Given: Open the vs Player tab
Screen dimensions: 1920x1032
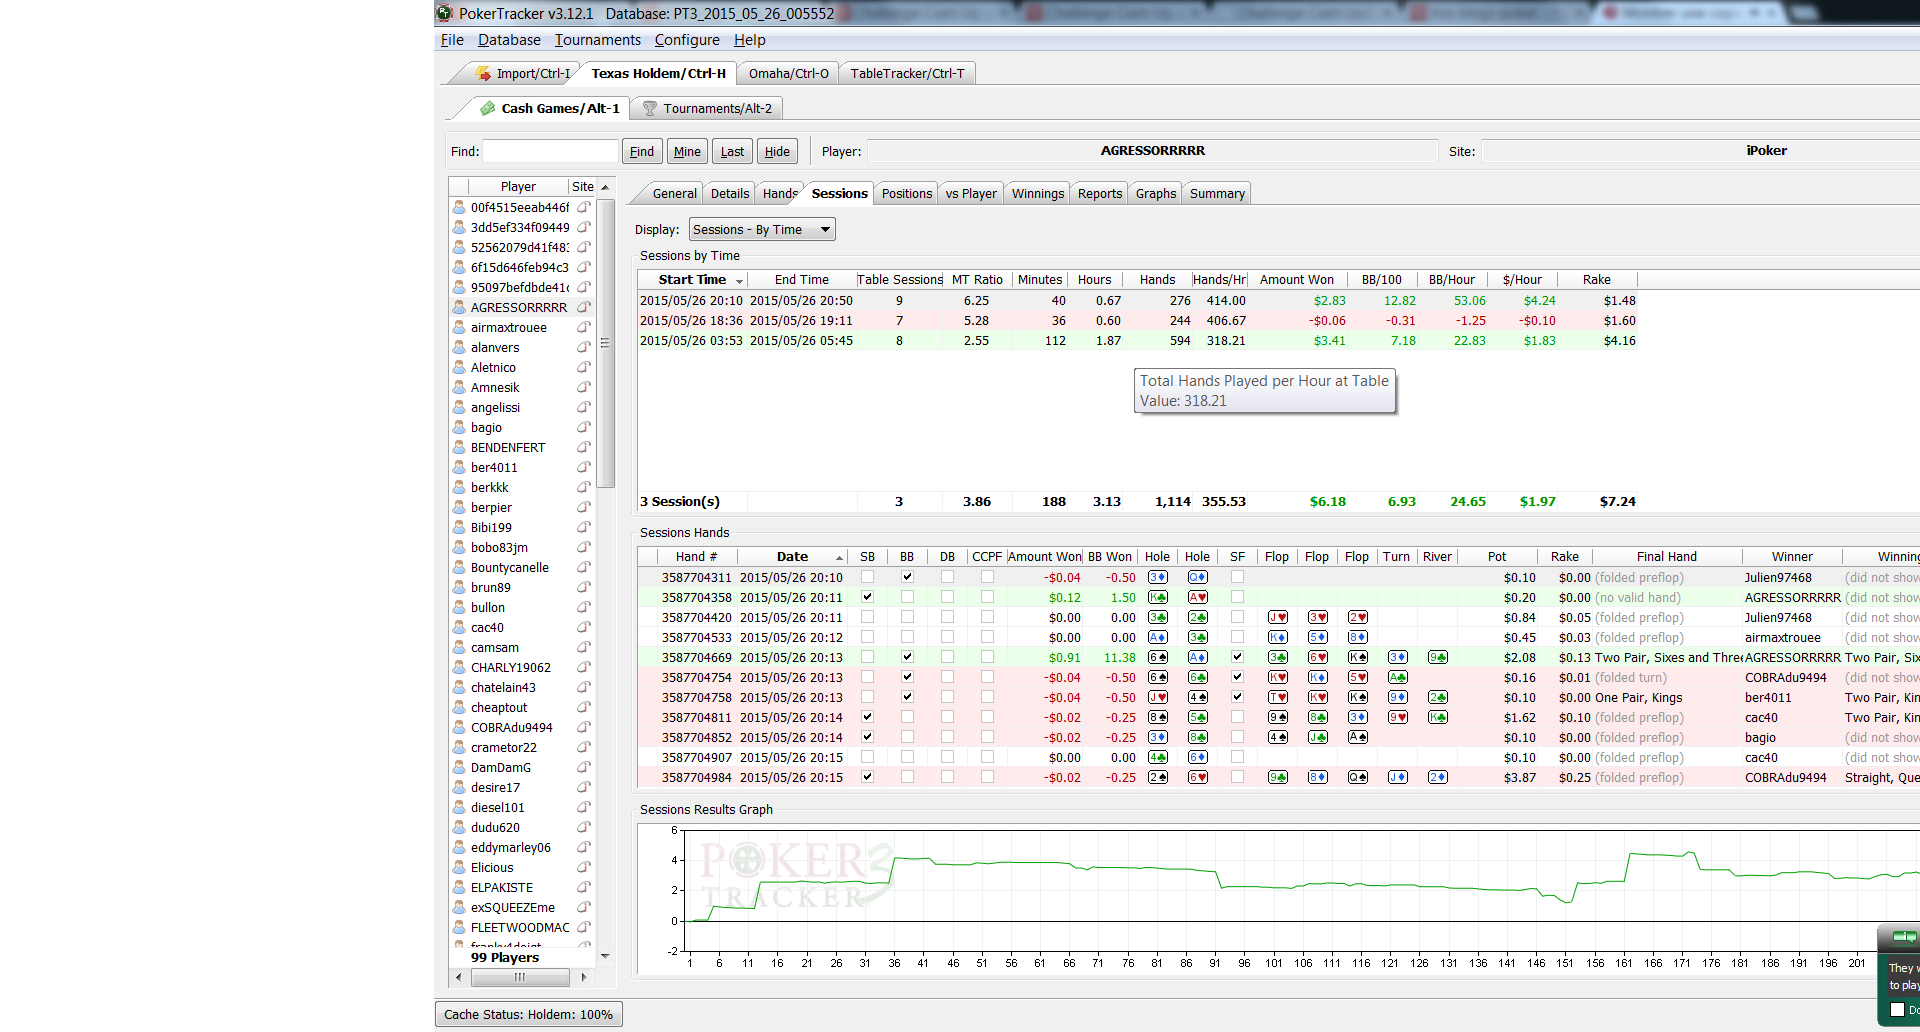Looking at the screenshot, I should click(971, 193).
